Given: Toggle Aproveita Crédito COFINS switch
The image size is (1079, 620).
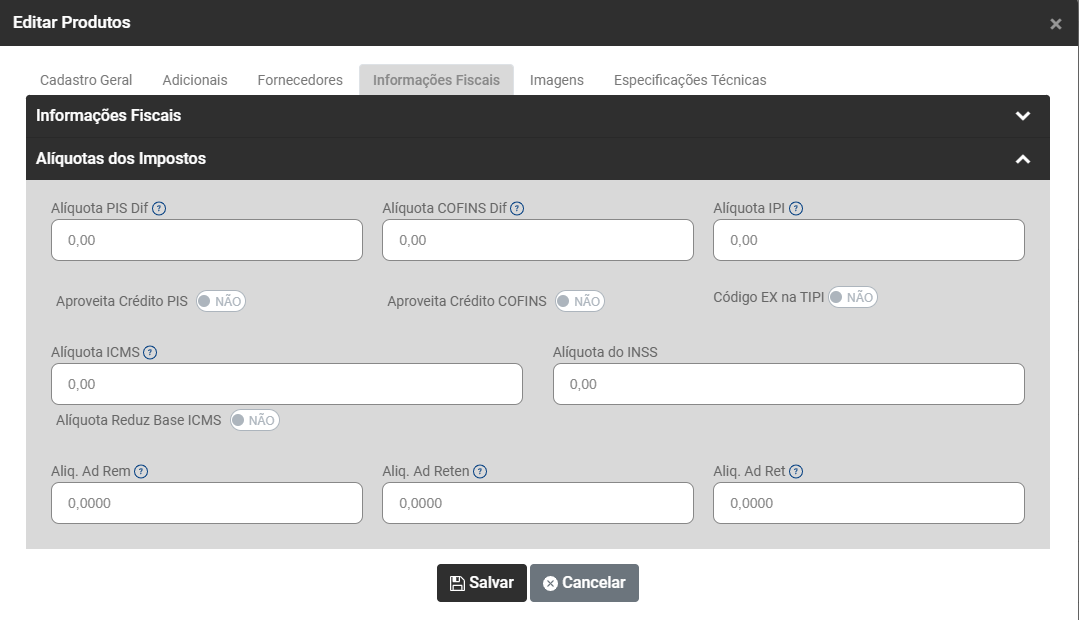Looking at the screenshot, I should [x=580, y=301].
